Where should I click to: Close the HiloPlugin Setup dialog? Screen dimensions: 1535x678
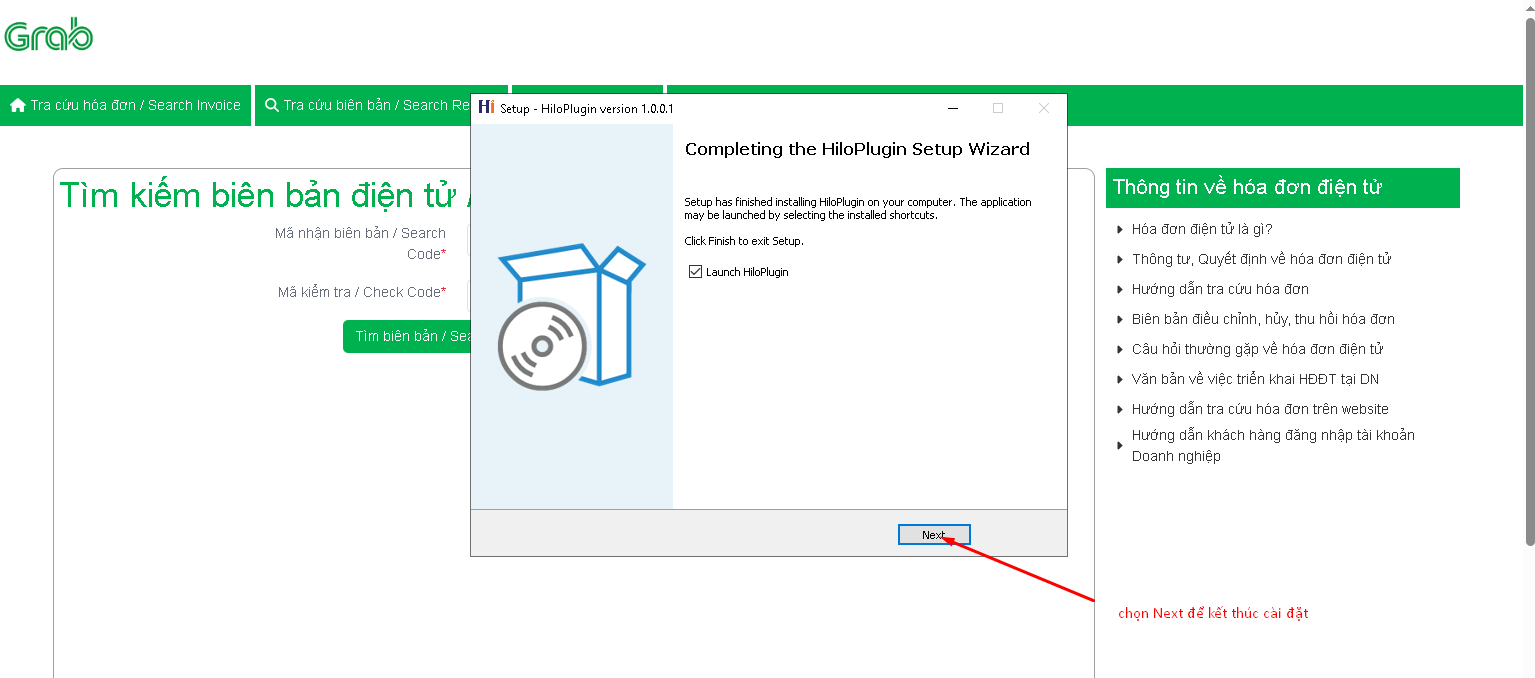pos(1043,108)
